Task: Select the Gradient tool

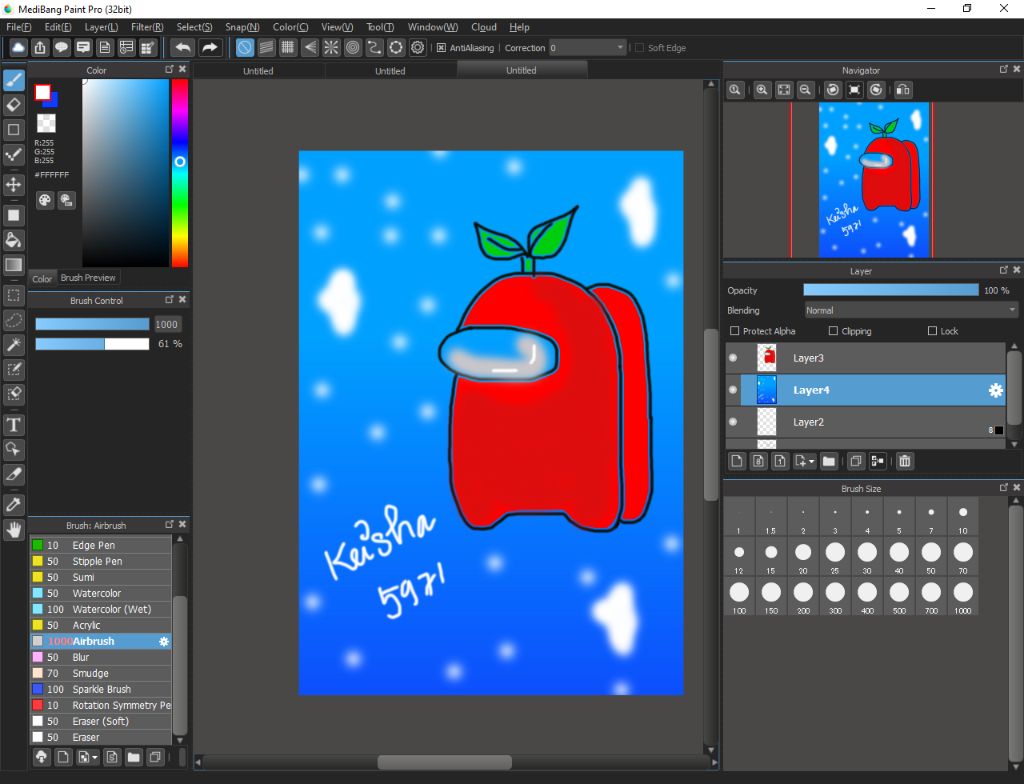Action: coord(14,265)
